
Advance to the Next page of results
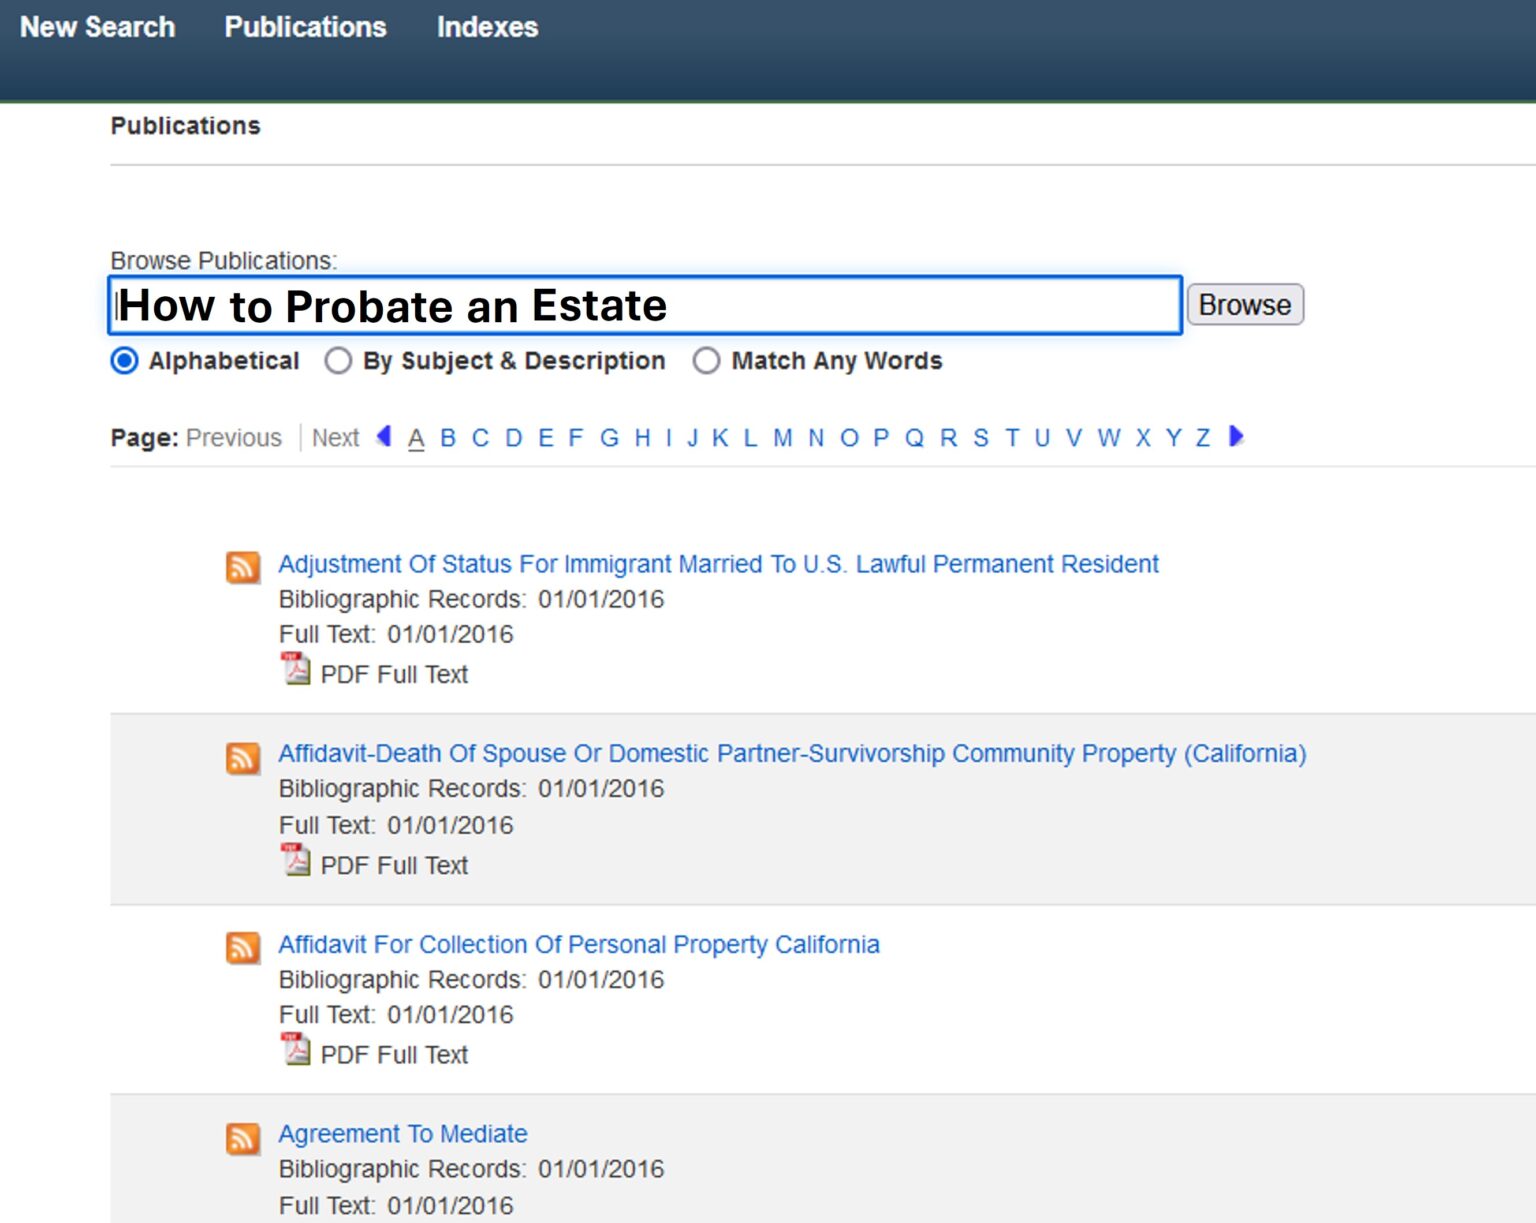[x=335, y=437]
